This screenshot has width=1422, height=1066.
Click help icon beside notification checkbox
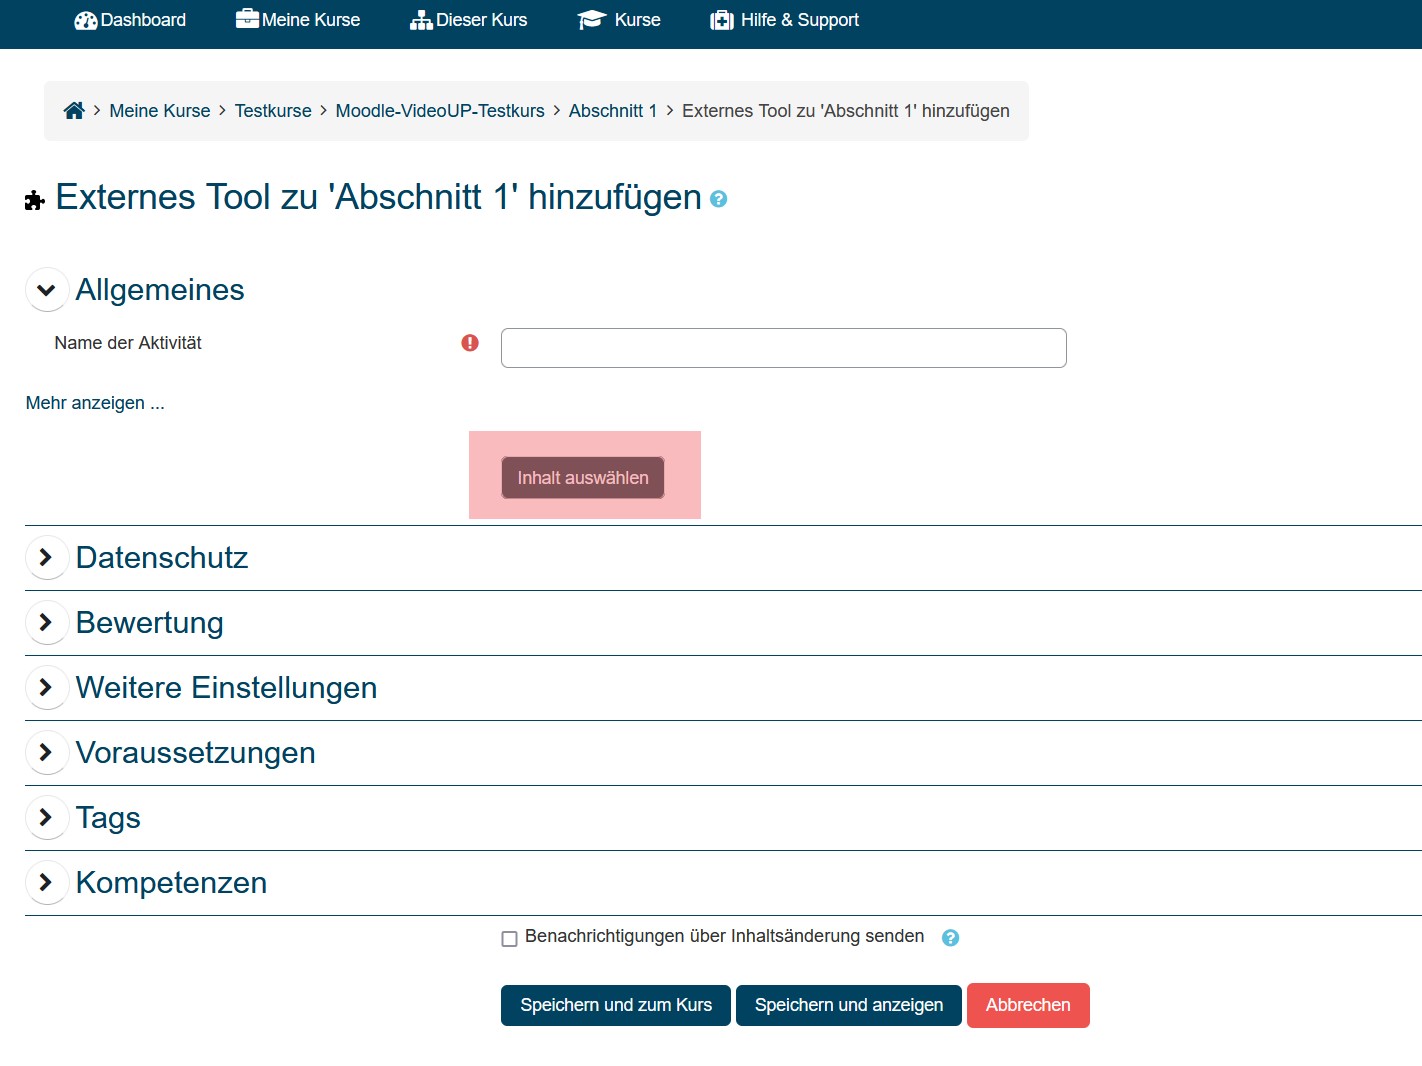pyautogui.click(x=950, y=938)
